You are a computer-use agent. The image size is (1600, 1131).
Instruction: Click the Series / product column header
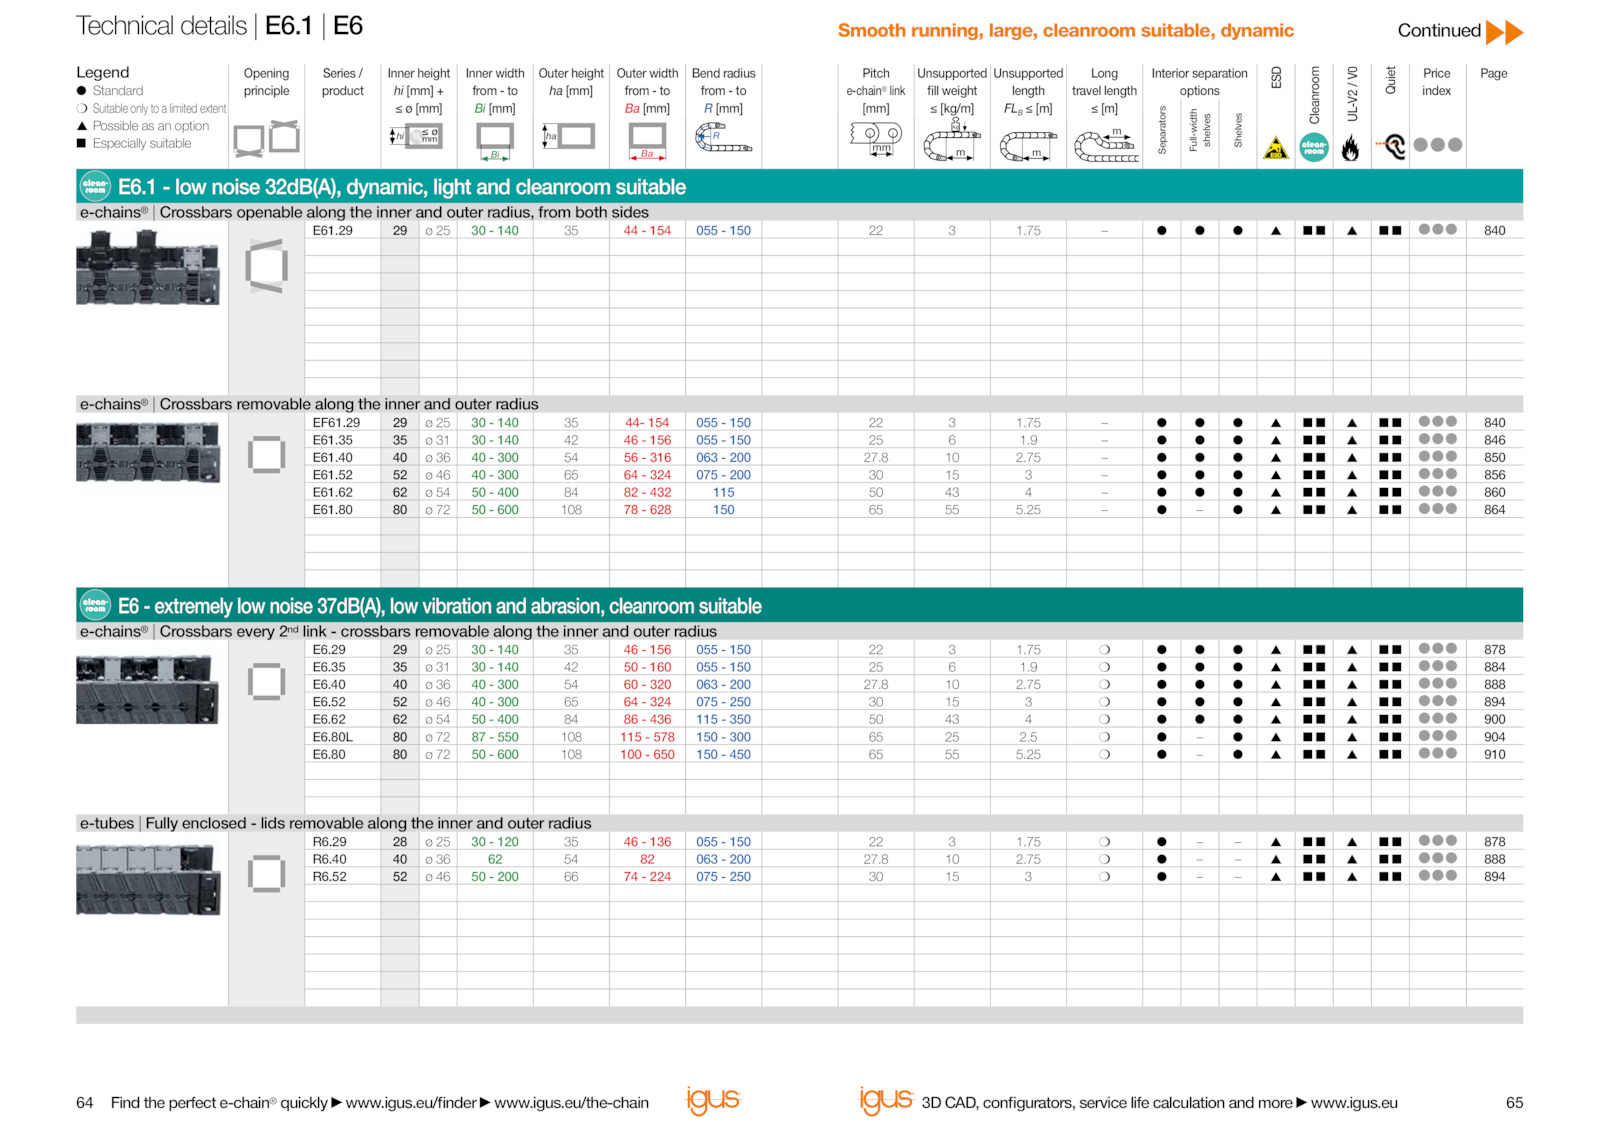tap(342, 82)
